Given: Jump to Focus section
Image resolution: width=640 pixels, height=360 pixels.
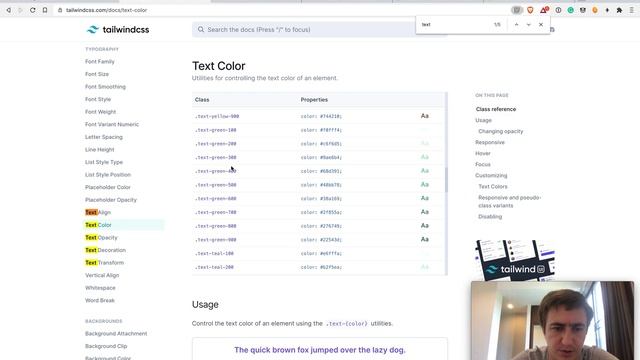Looking at the screenshot, I should pos(483,164).
